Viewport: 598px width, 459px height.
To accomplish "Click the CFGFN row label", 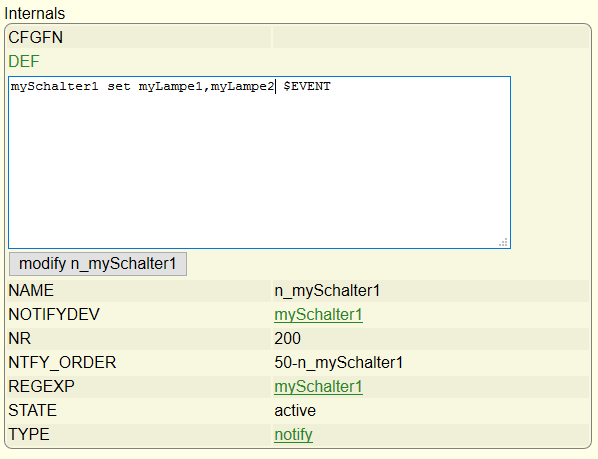I will click(x=35, y=37).
